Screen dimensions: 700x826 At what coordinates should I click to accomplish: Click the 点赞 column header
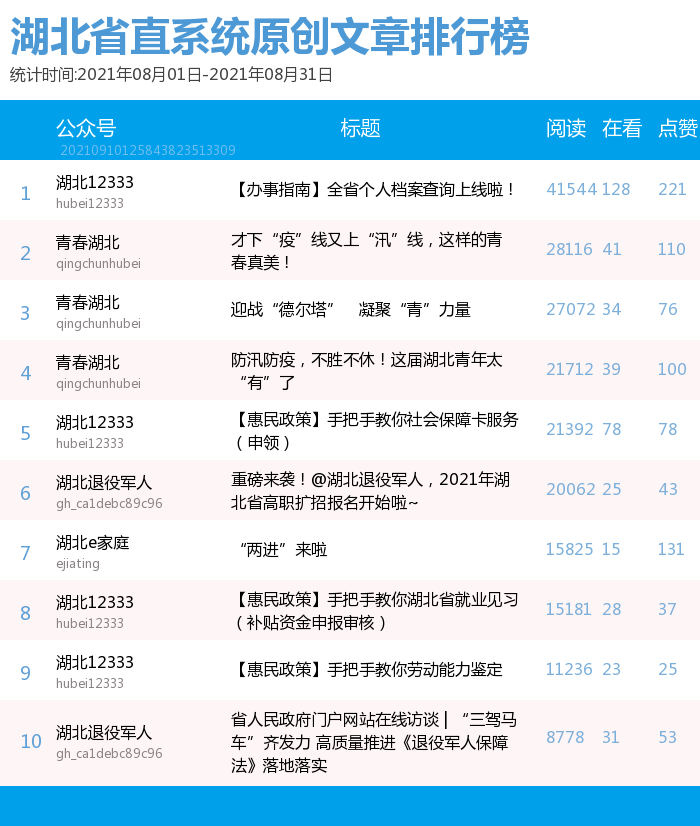[x=677, y=128]
